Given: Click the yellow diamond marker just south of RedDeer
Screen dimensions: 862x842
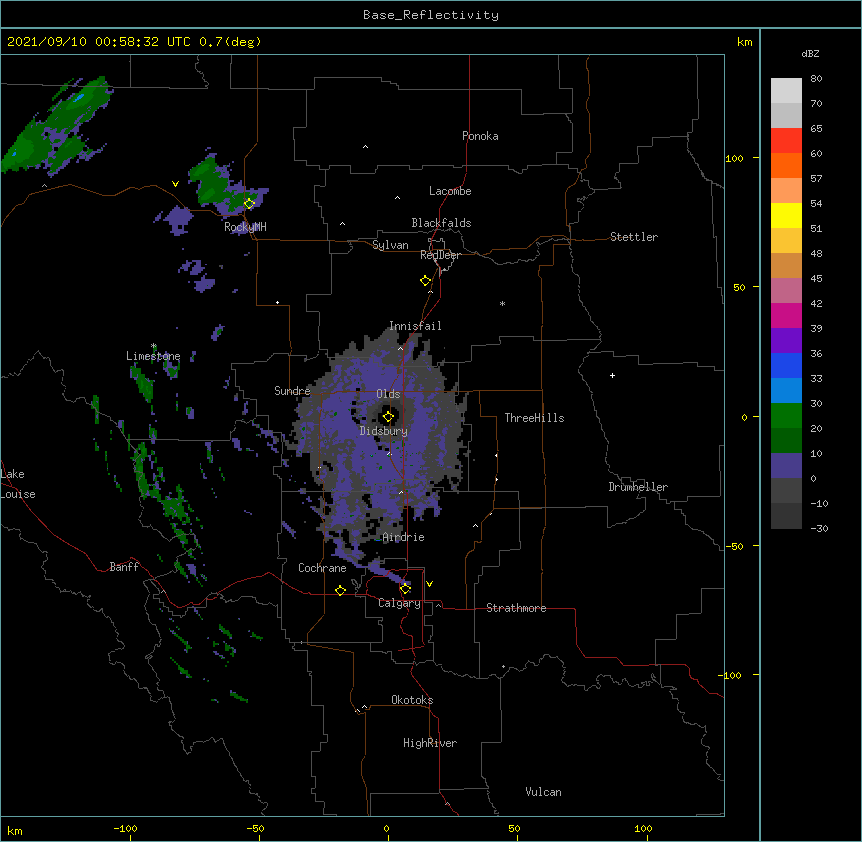Looking at the screenshot, I should (x=426, y=281).
